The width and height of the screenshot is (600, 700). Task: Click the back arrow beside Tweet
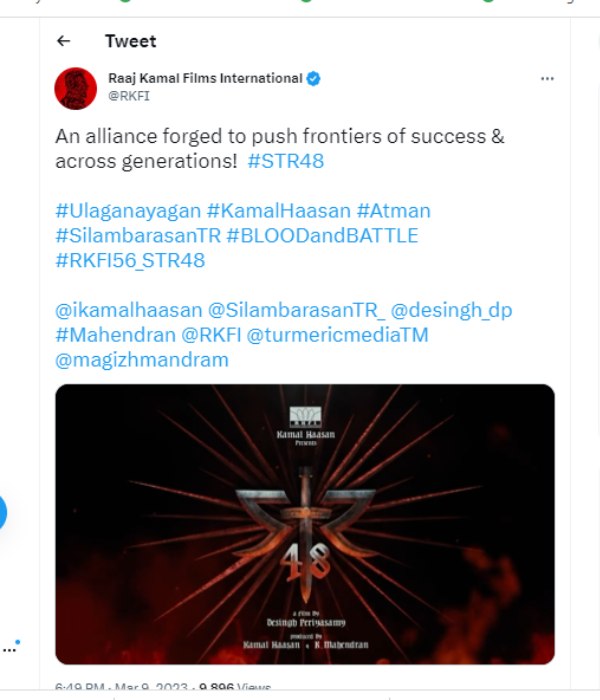64,41
